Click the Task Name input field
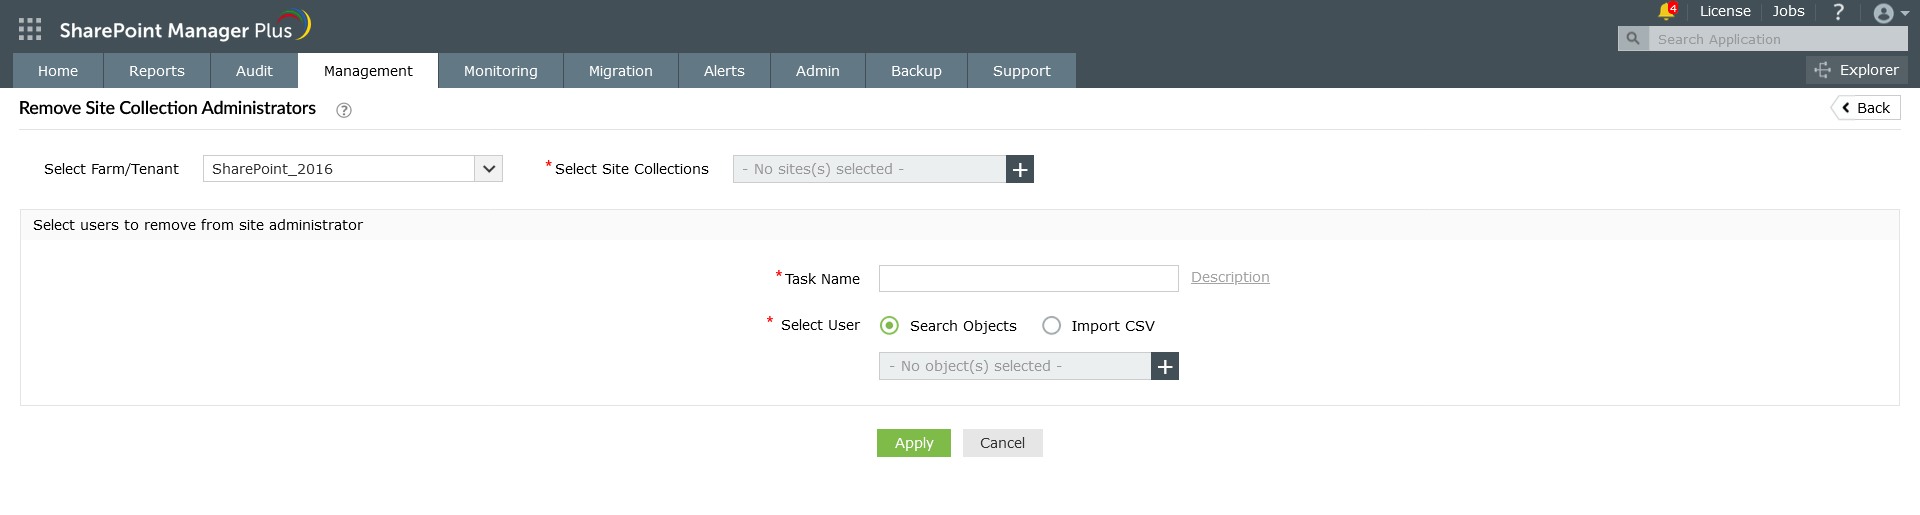Image resolution: width=1920 pixels, height=515 pixels. pos(1028,278)
